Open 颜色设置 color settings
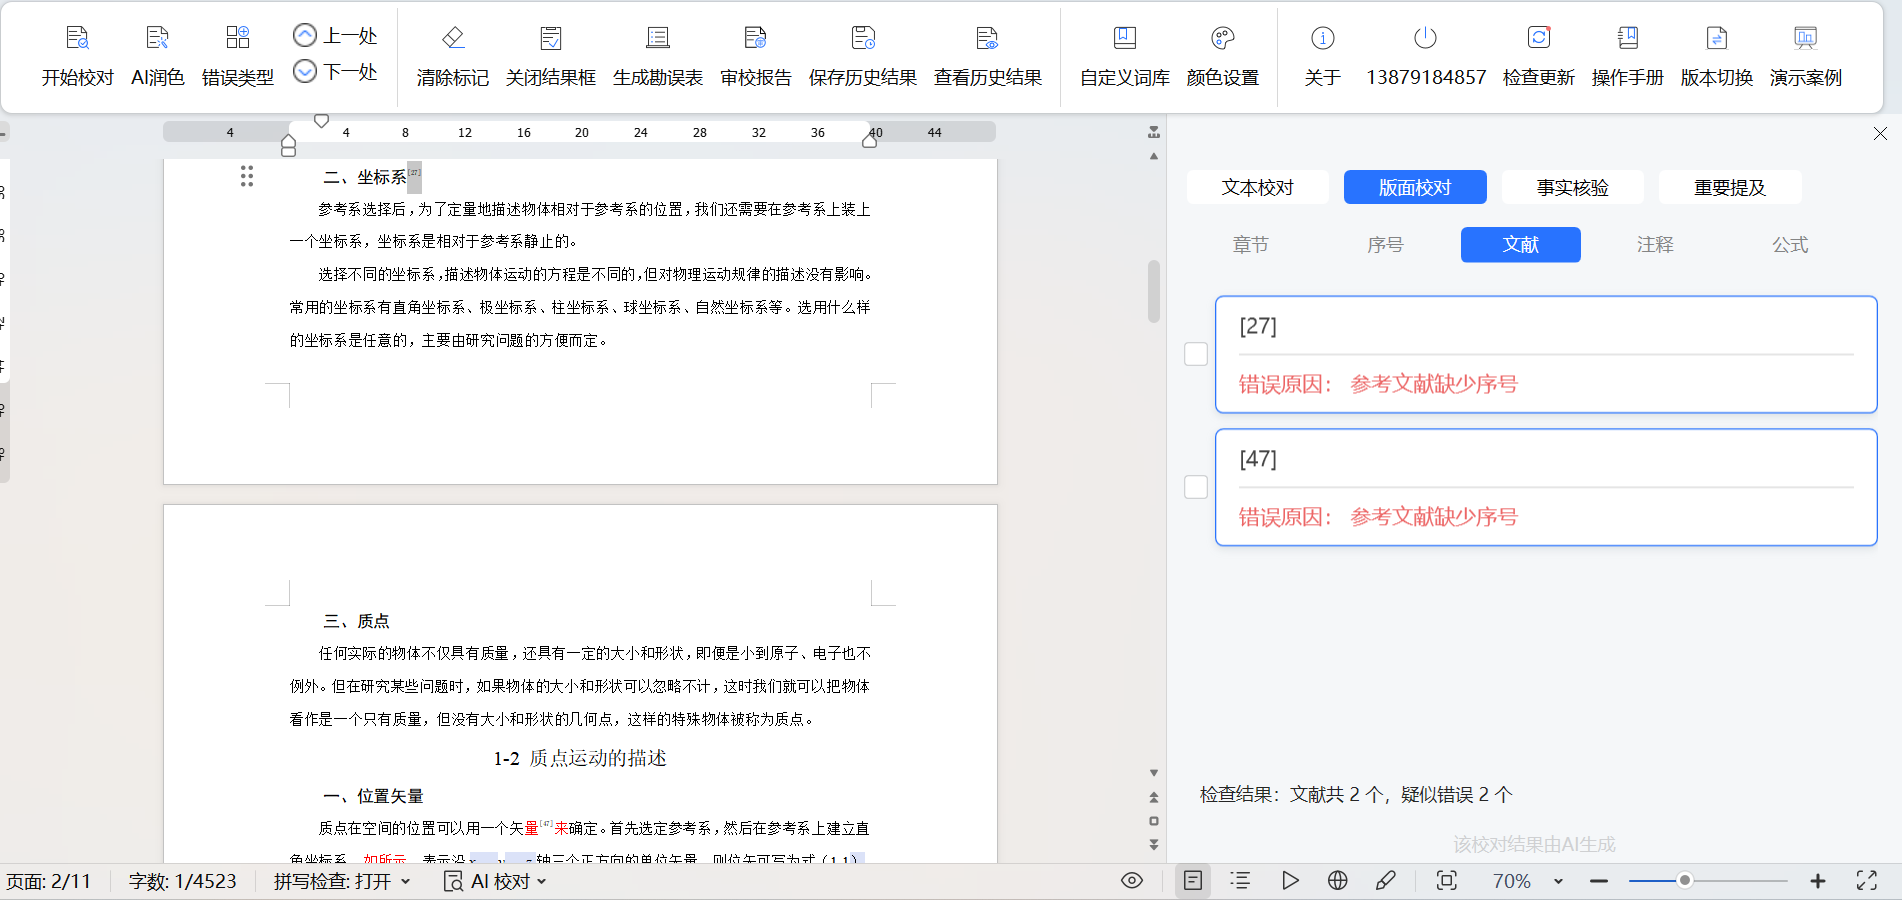Screen dimensions: 1902x900 [1223, 56]
